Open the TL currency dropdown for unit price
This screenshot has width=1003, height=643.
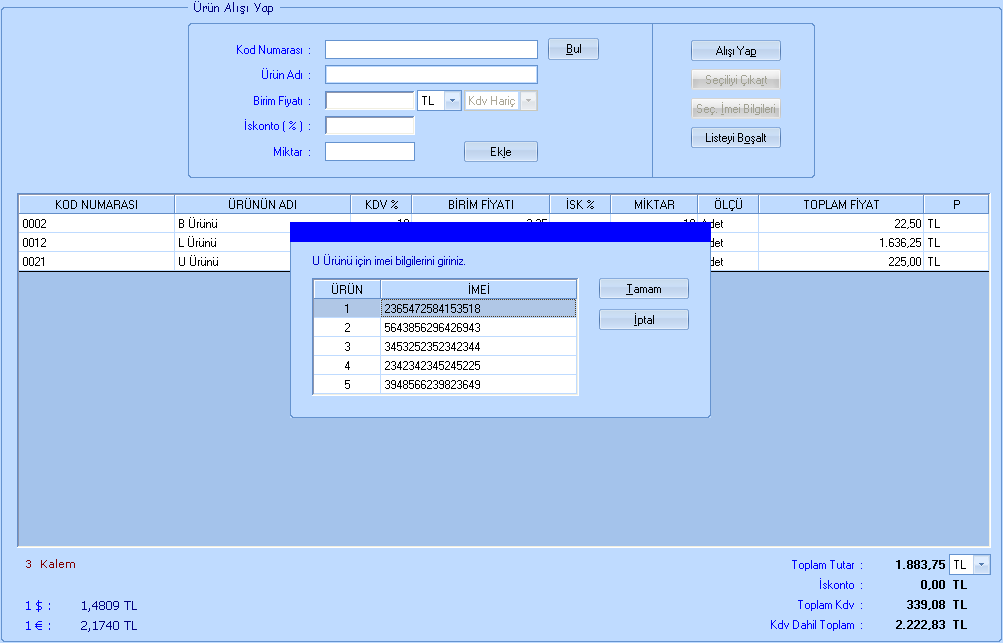452,101
